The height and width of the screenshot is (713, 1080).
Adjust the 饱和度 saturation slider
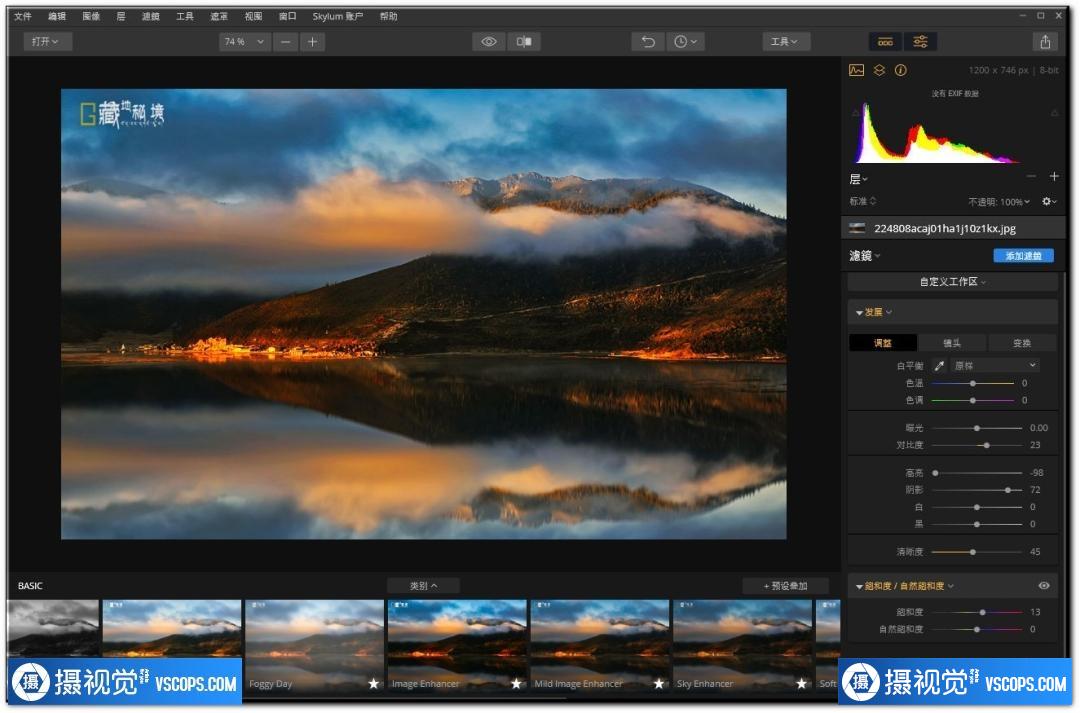[x=977, y=612]
